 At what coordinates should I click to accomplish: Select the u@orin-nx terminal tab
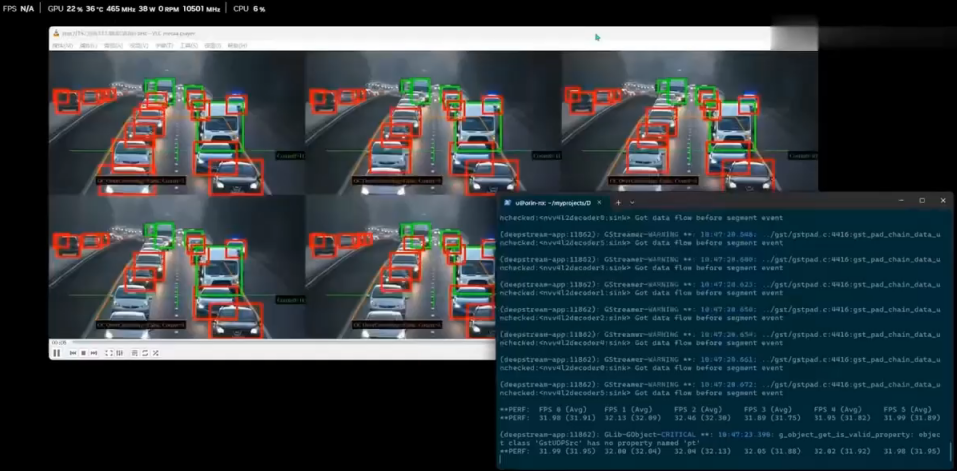552,202
